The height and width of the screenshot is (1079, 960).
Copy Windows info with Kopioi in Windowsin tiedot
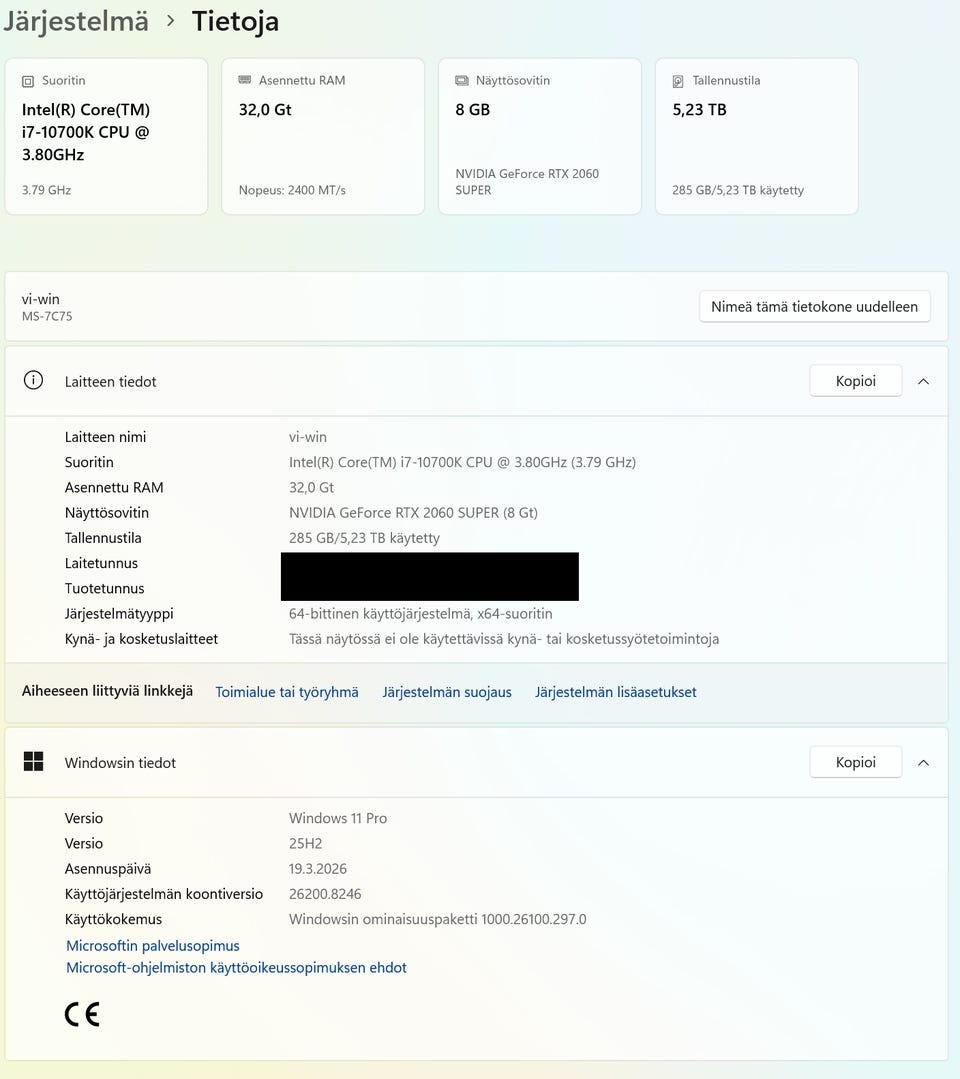click(855, 762)
